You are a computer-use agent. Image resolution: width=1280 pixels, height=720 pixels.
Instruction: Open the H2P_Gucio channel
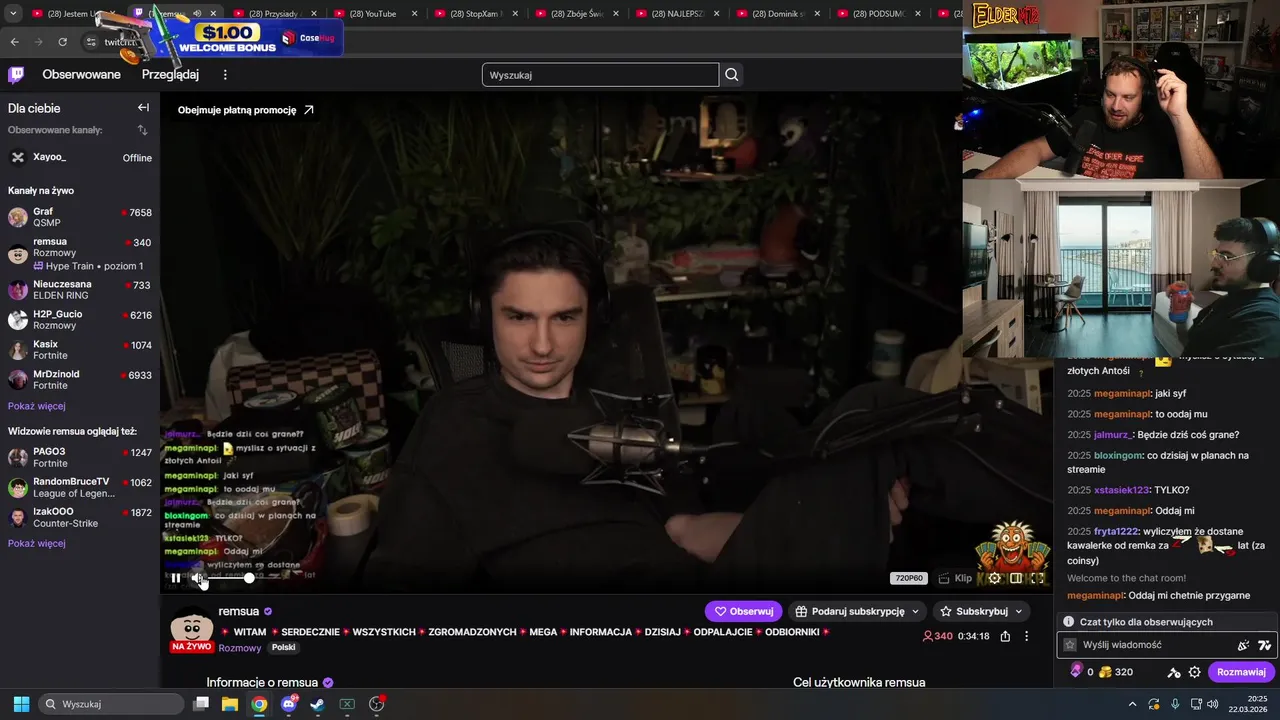click(80, 319)
